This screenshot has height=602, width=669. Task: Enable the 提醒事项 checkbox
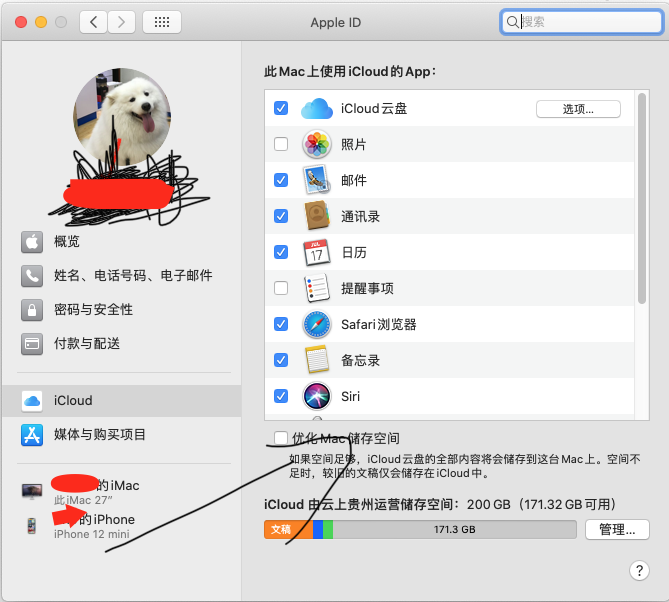(281, 288)
